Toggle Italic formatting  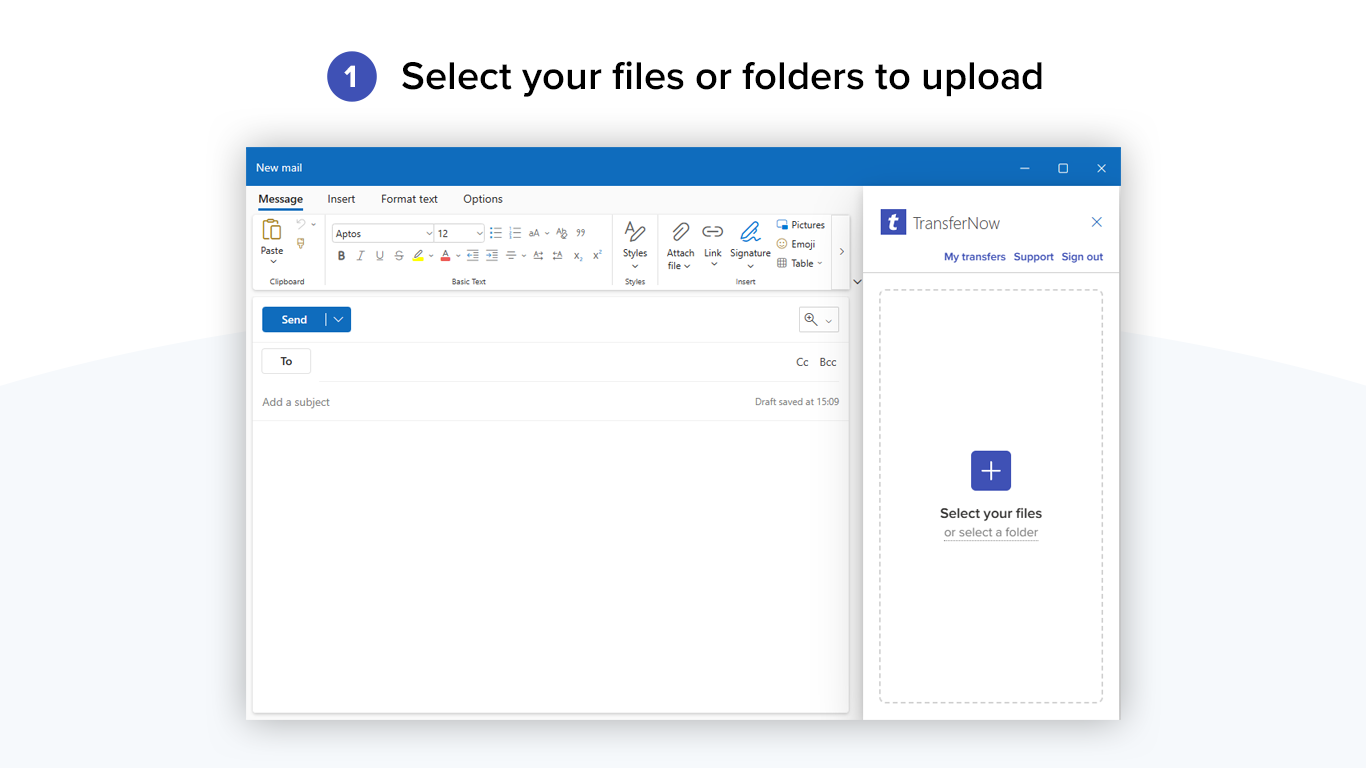360,256
